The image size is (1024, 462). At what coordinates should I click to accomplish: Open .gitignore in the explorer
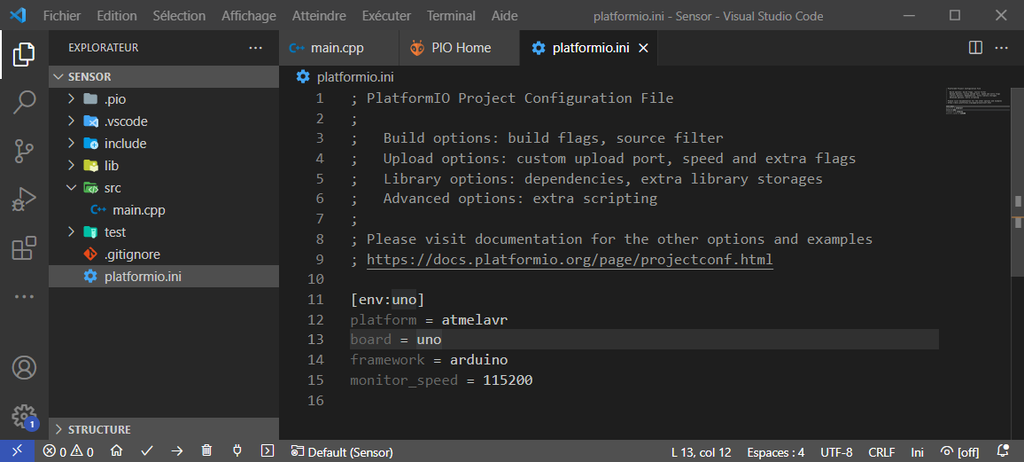pos(164,255)
